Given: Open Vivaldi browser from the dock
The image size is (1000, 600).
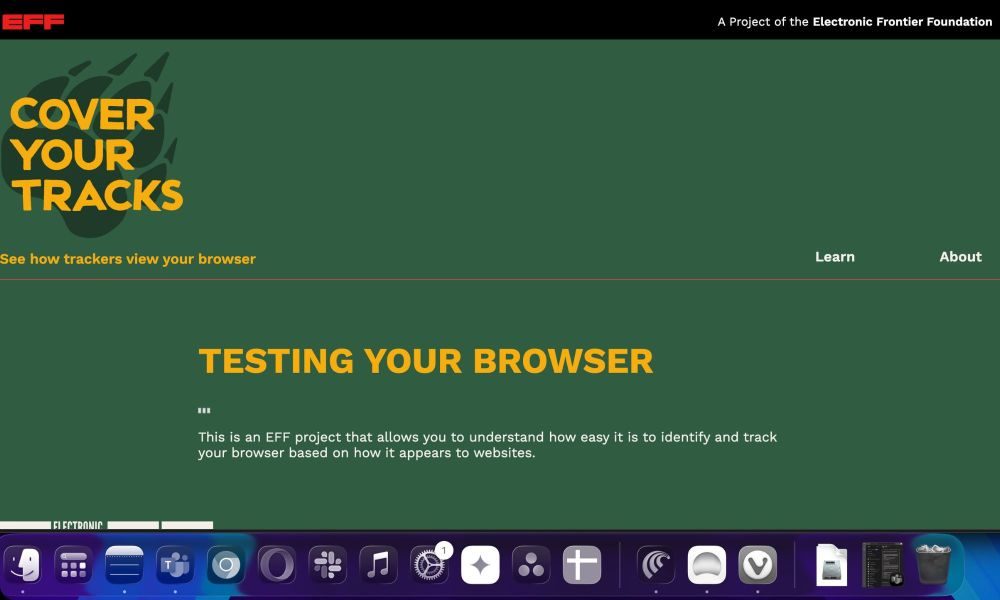Looking at the screenshot, I should coord(758,565).
